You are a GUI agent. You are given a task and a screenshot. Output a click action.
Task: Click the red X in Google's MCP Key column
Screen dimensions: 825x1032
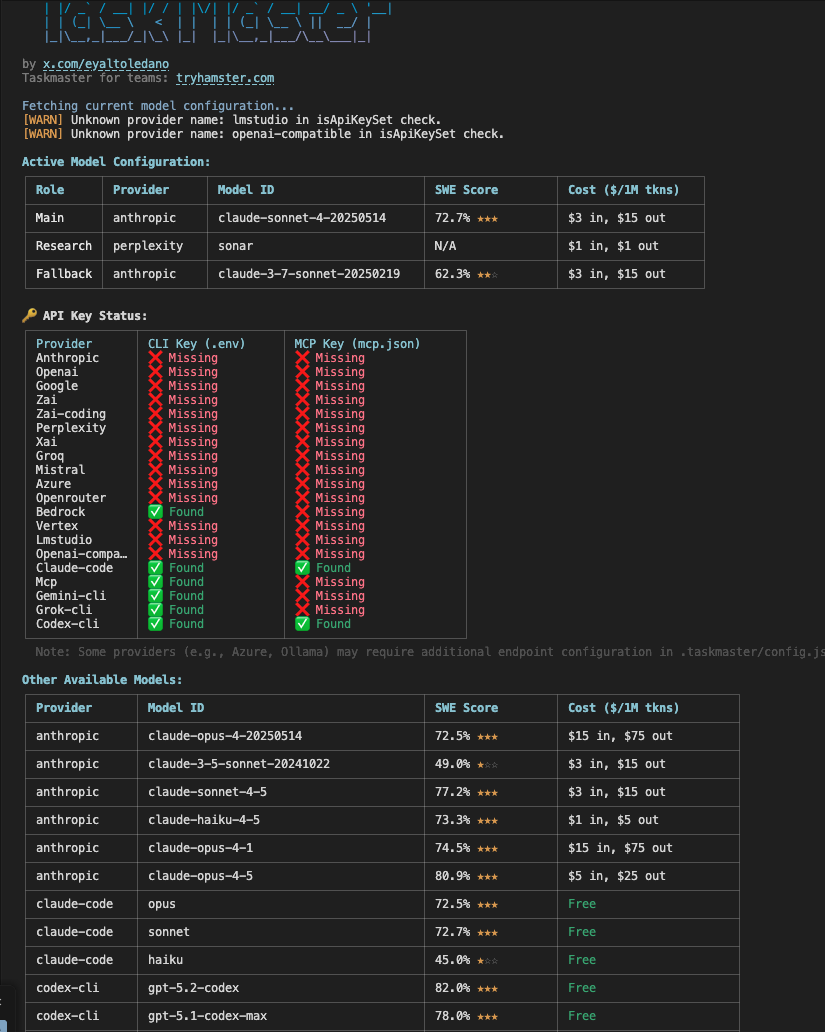click(302, 386)
